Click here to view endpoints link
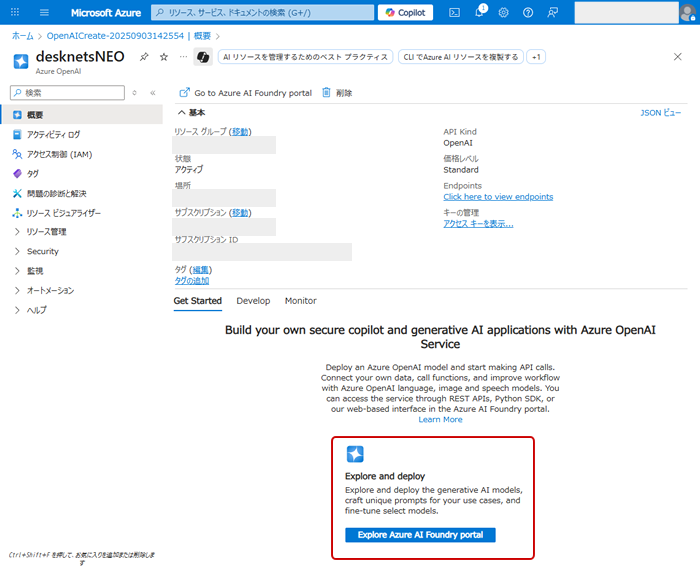 tap(498, 197)
